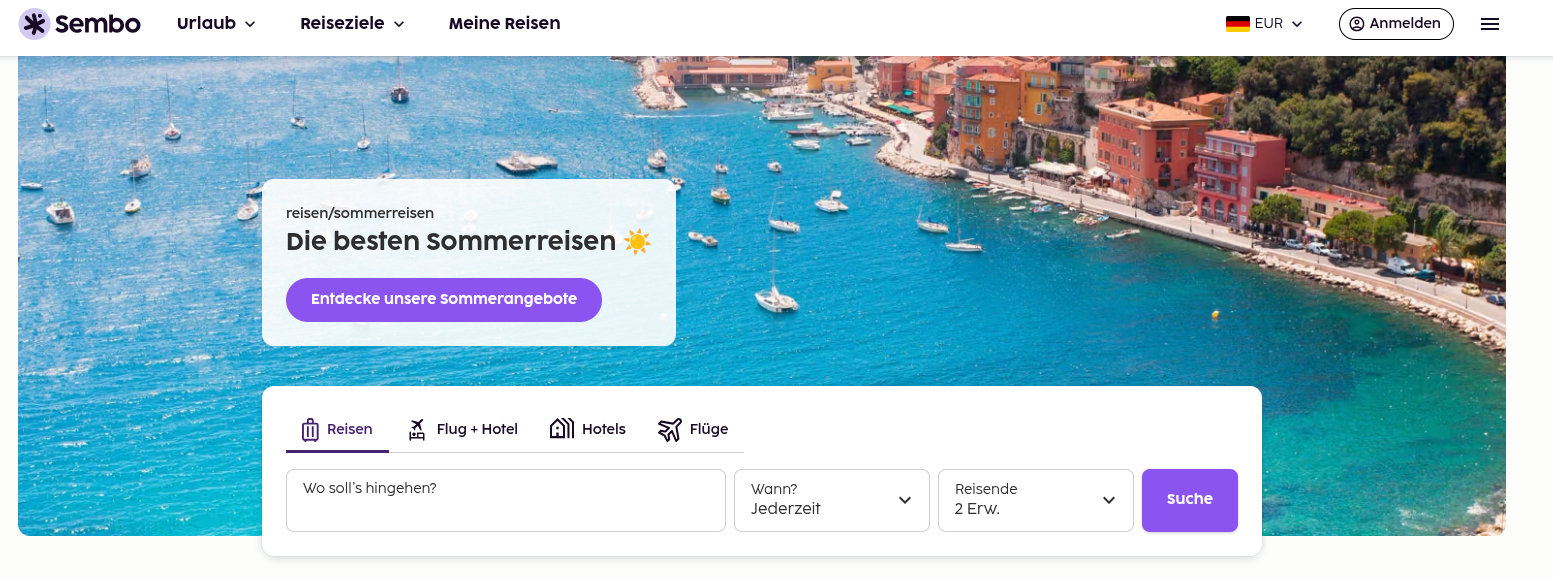Open the Reisende travelers dropdown
This screenshot has width=1553, height=579.
click(1035, 500)
